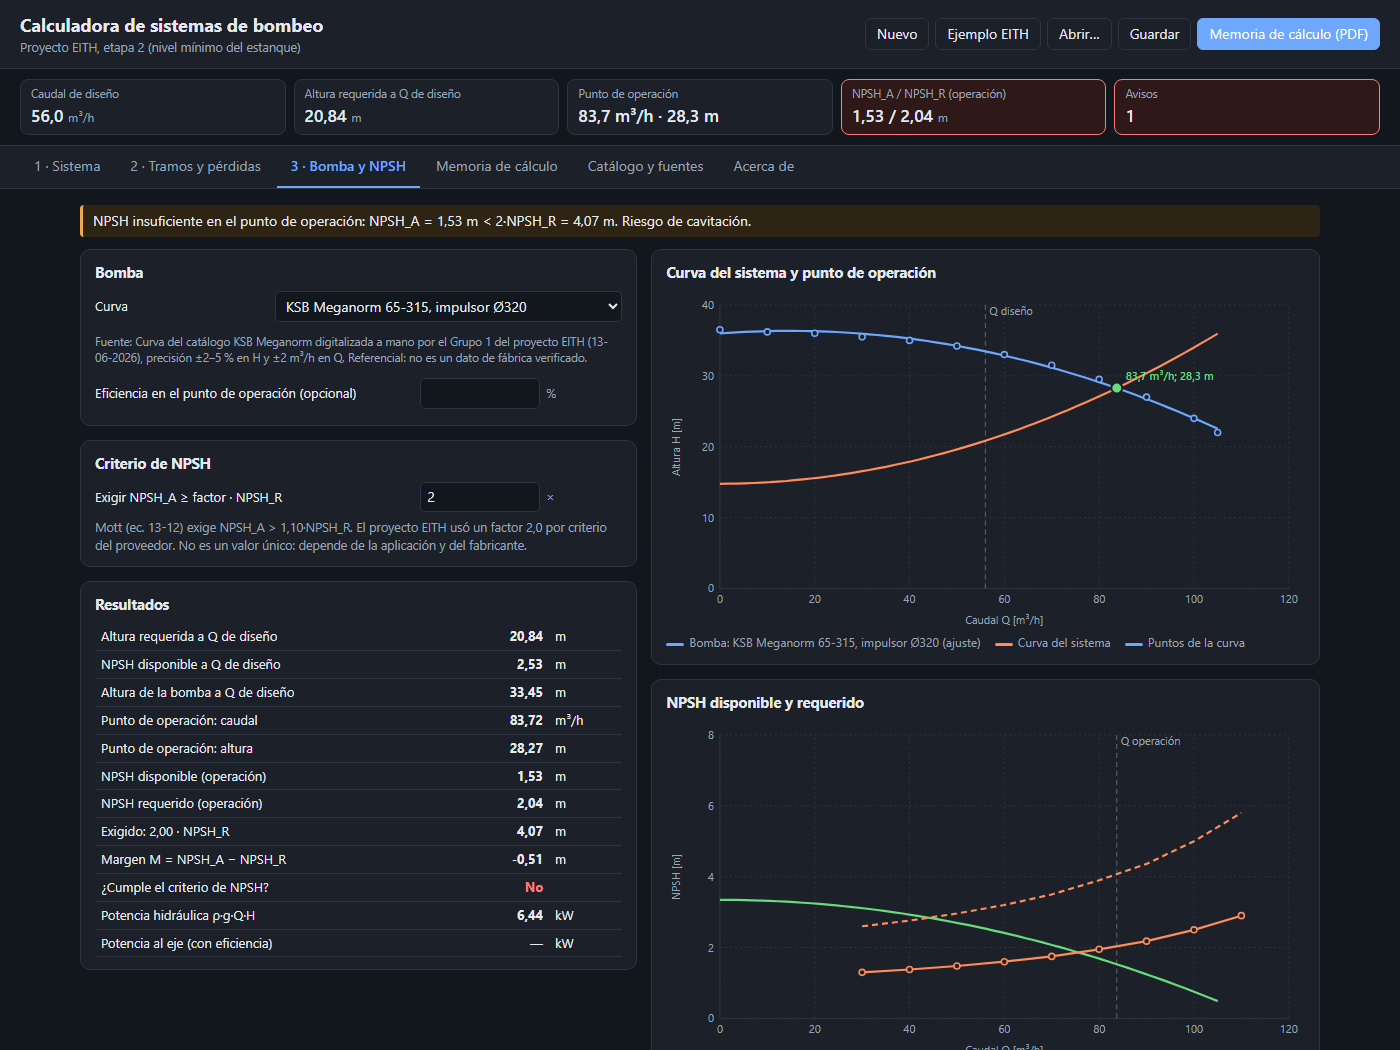Show the Acerca de tab

[764, 166]
